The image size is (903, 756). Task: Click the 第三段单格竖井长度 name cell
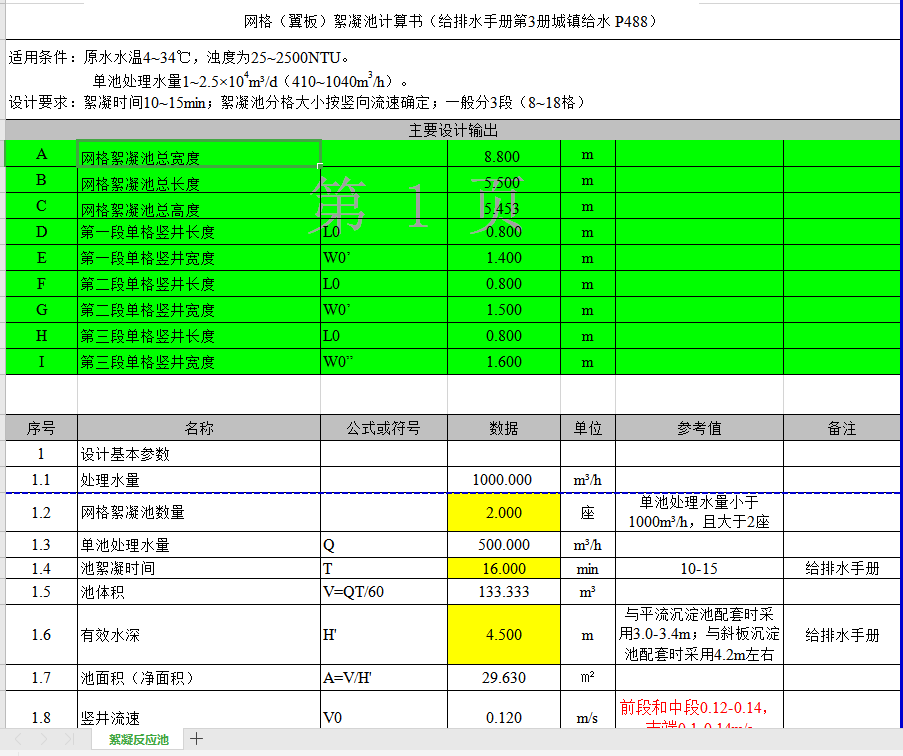[199, 336]
